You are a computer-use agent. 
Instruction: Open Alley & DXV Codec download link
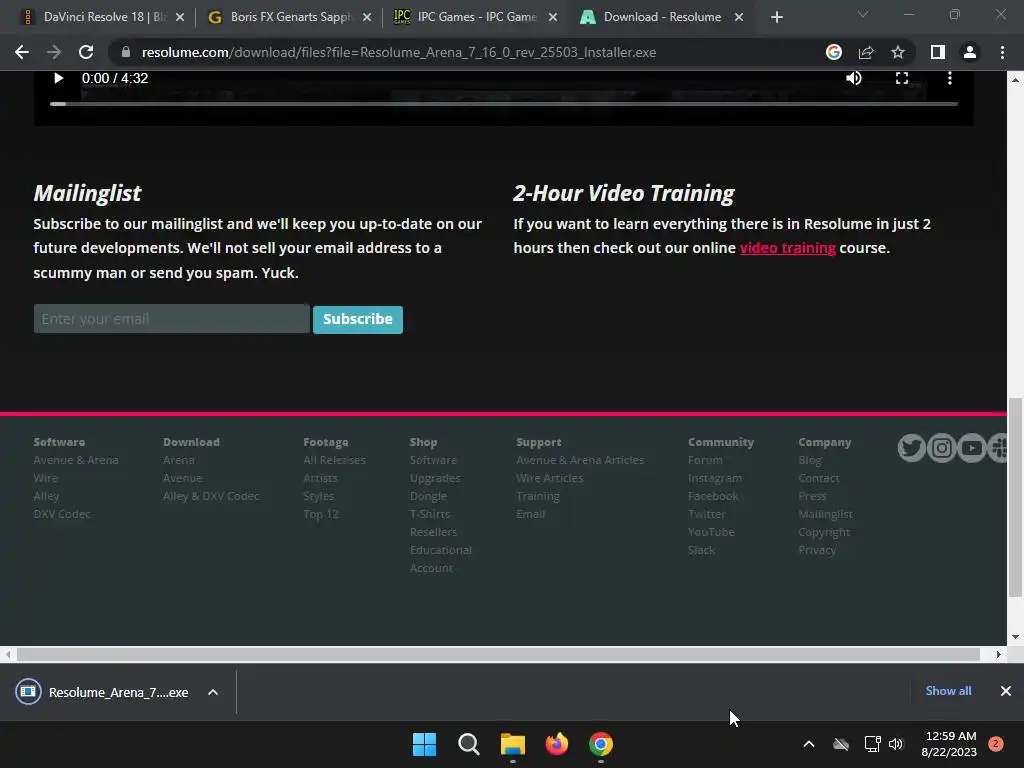pos(211,496)
